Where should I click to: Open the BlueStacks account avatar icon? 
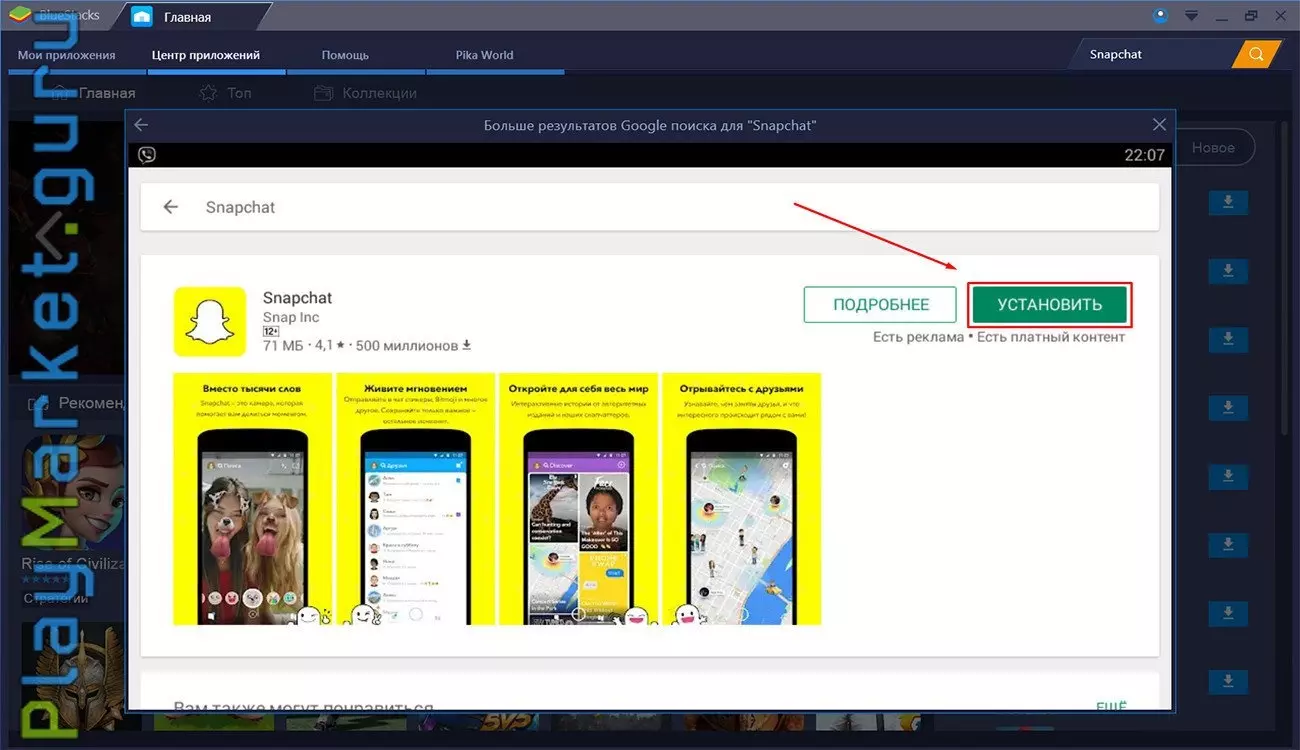point(1160,15)
